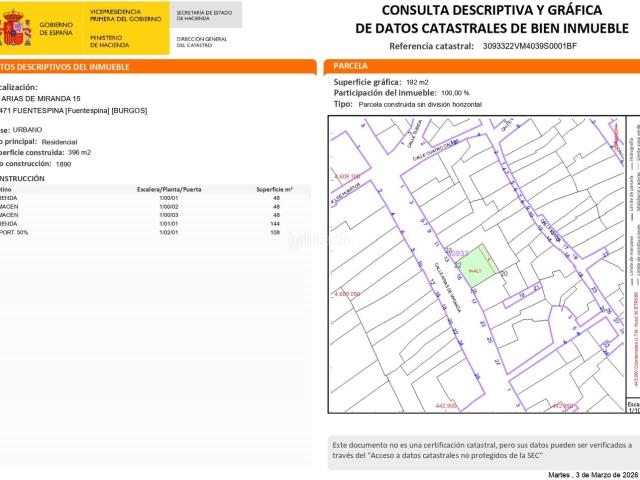
Task: Select built surface value '396 m2'
Action: click(80, 153)
